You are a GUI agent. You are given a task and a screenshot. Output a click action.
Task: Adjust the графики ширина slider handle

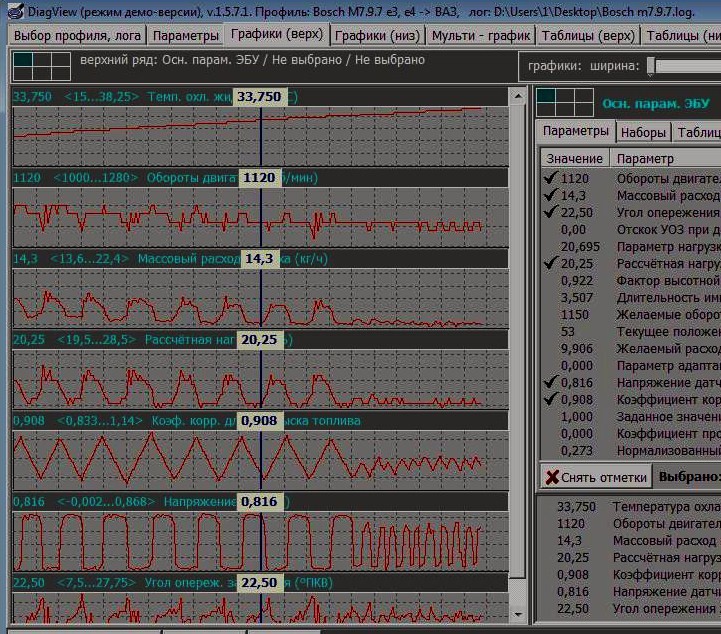coord(651,66)
